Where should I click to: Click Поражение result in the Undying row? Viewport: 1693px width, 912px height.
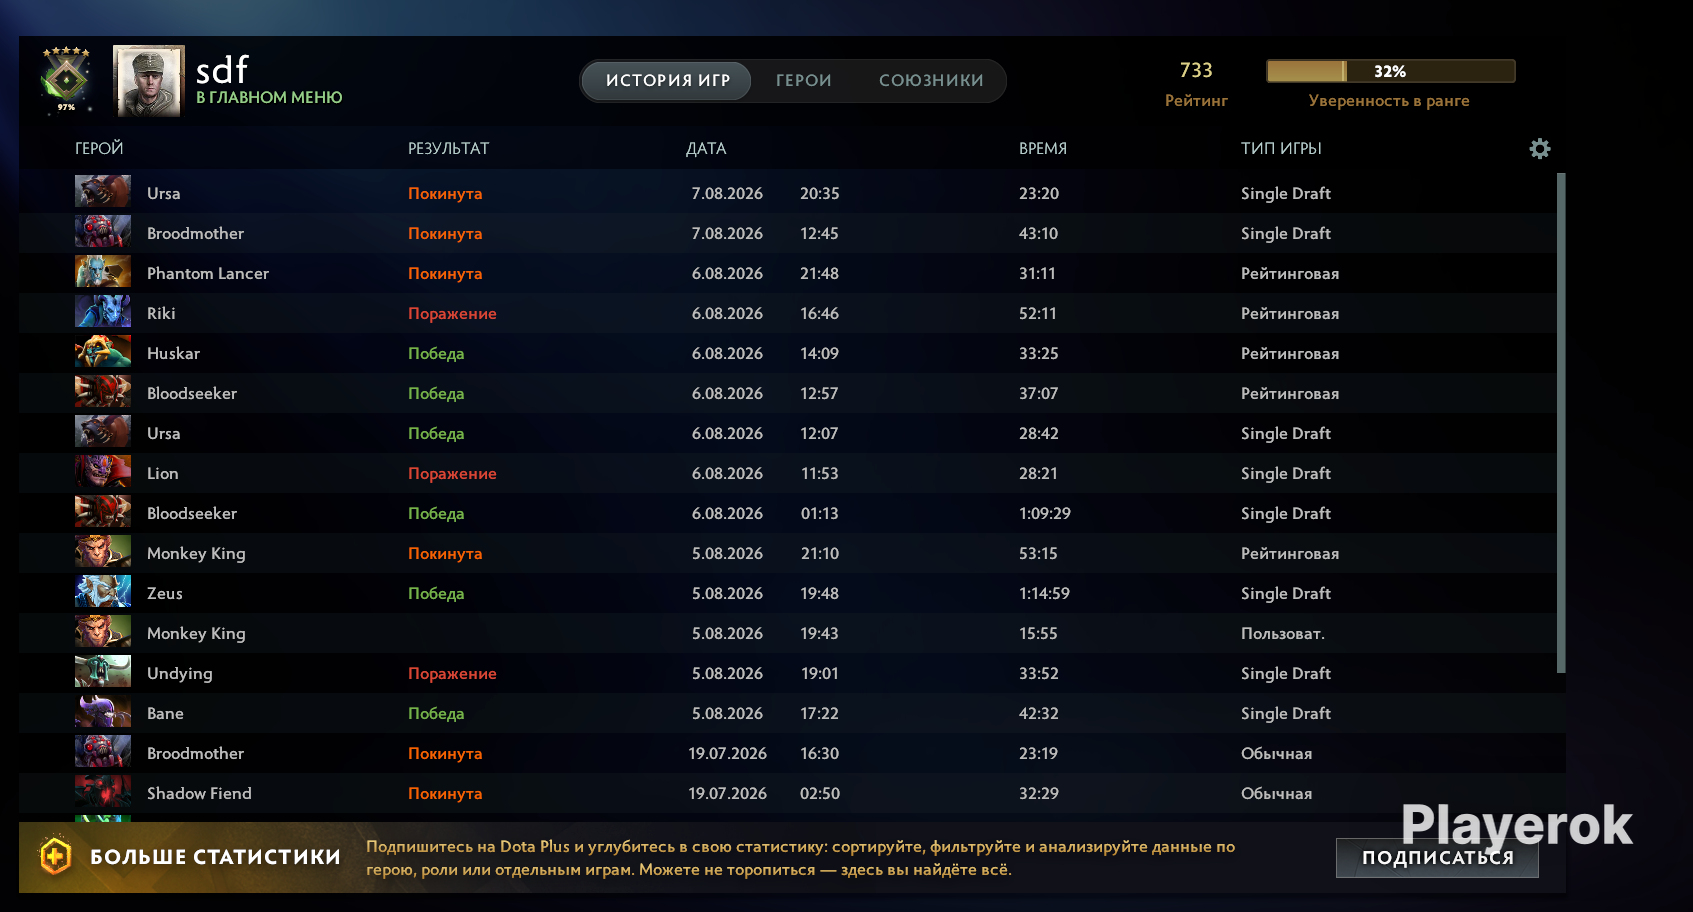tap(452, 673)
